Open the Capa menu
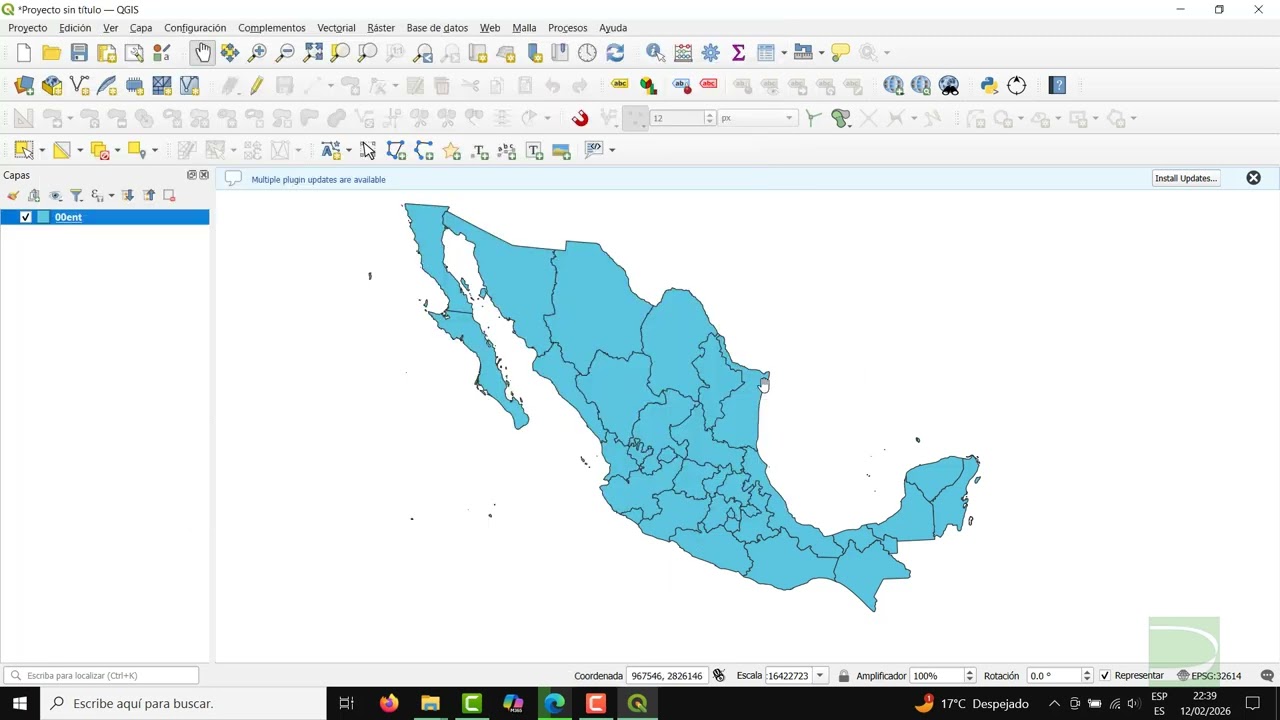 (x=141, y=28)
